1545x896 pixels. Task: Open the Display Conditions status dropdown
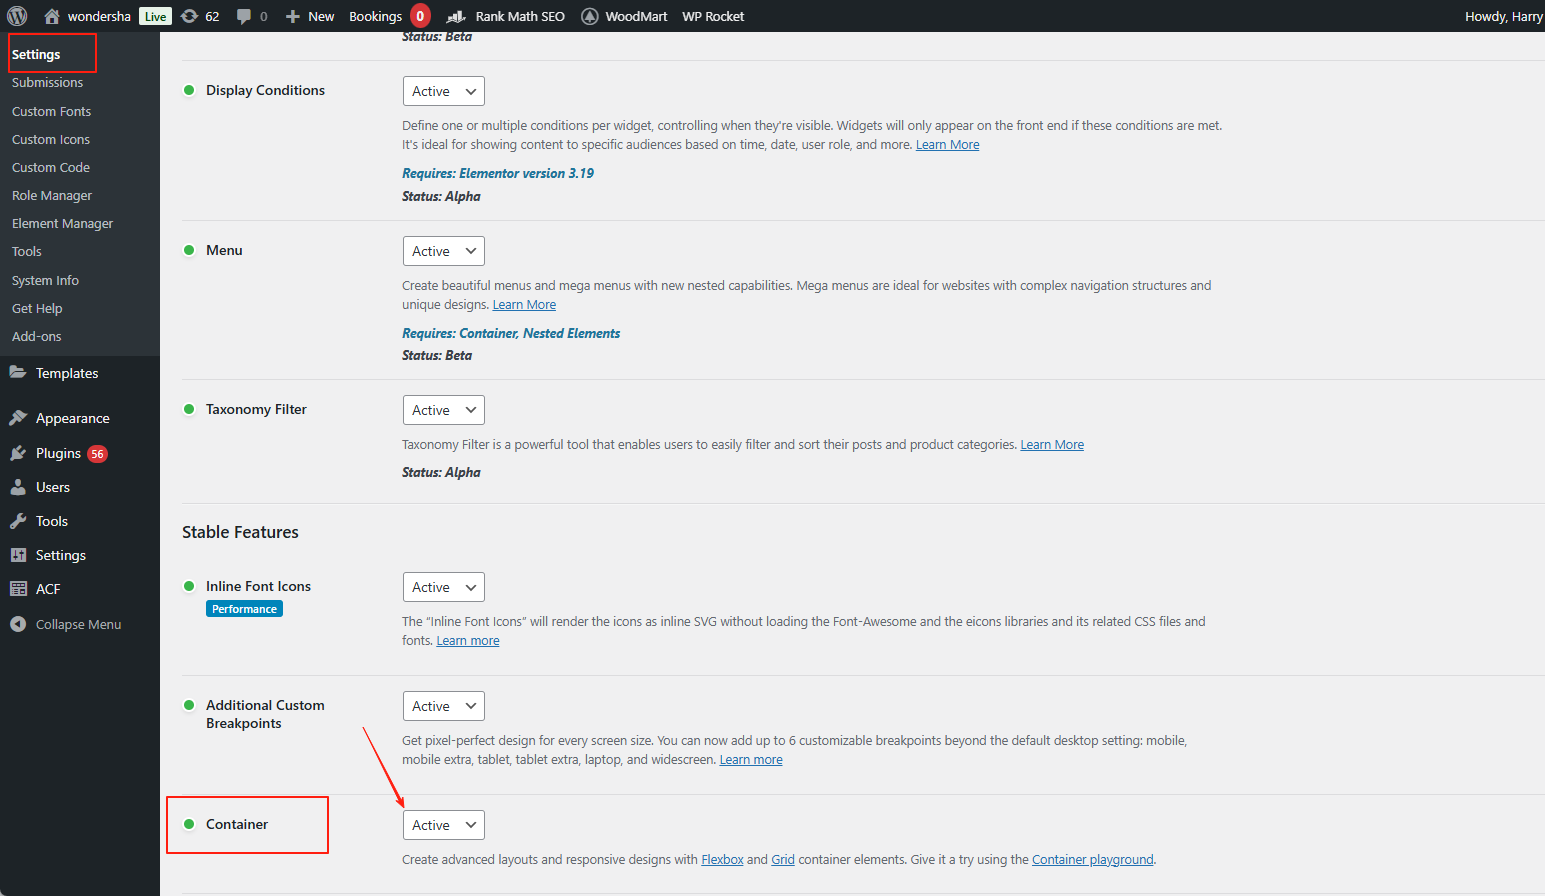[443, 91]
